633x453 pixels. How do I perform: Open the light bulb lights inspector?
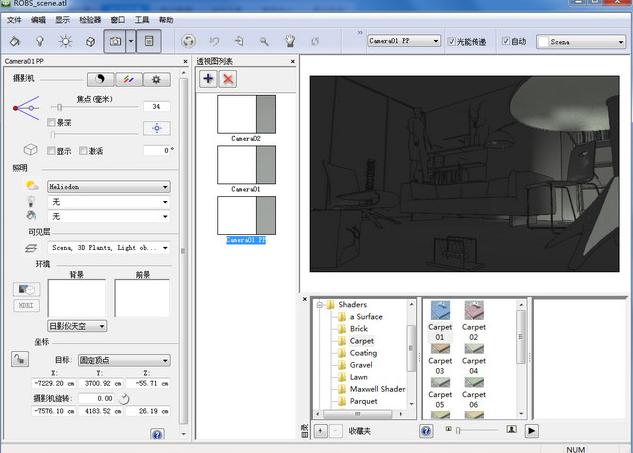(x=40, y=41)
